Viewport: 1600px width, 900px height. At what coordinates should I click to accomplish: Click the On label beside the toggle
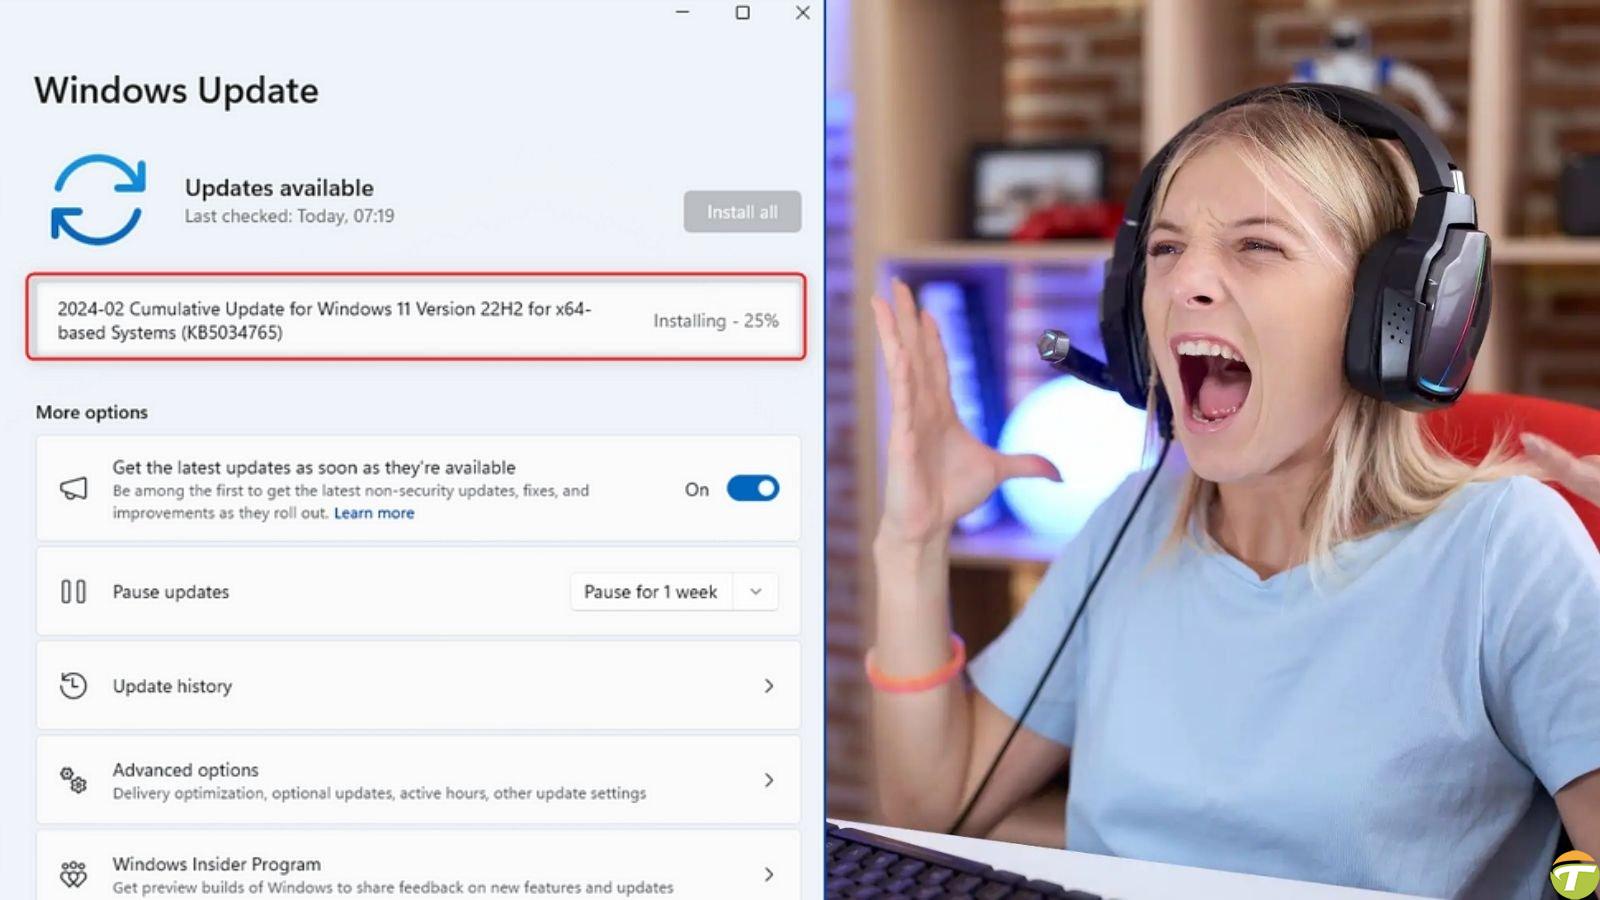pyautogui.click(x=697, y=489)
